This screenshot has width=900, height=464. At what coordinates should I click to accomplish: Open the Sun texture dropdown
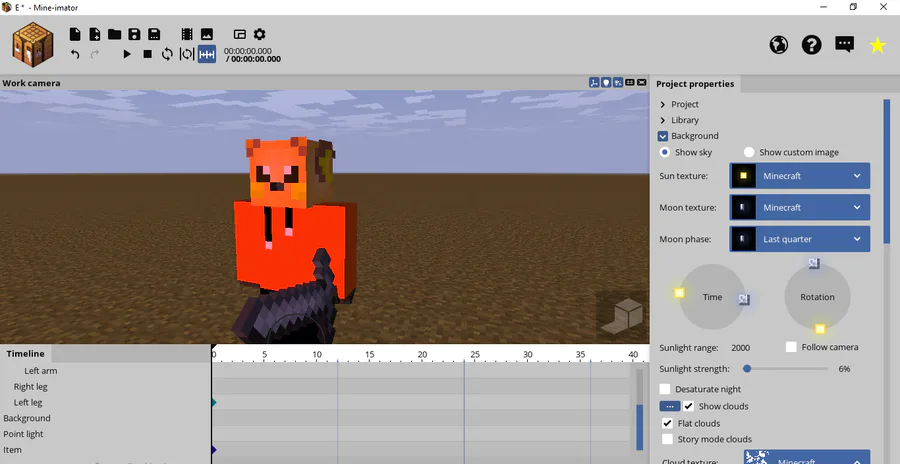[800, 176]
